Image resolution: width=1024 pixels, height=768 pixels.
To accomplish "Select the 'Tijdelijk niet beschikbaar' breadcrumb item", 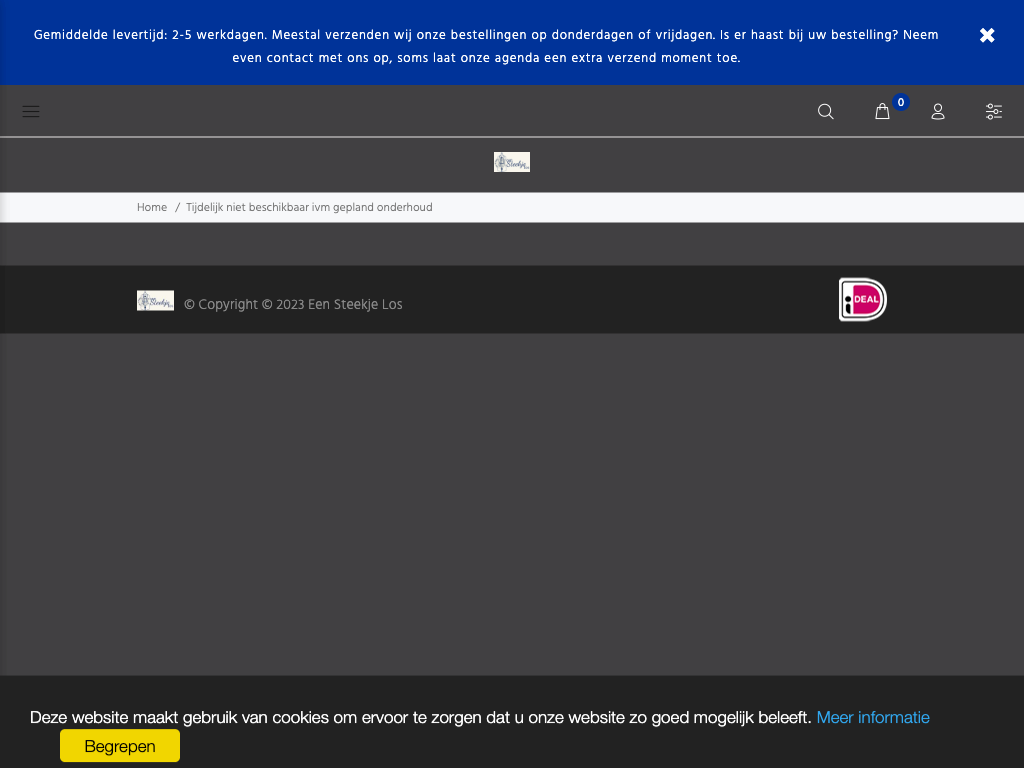I will (x=309, y=208).
